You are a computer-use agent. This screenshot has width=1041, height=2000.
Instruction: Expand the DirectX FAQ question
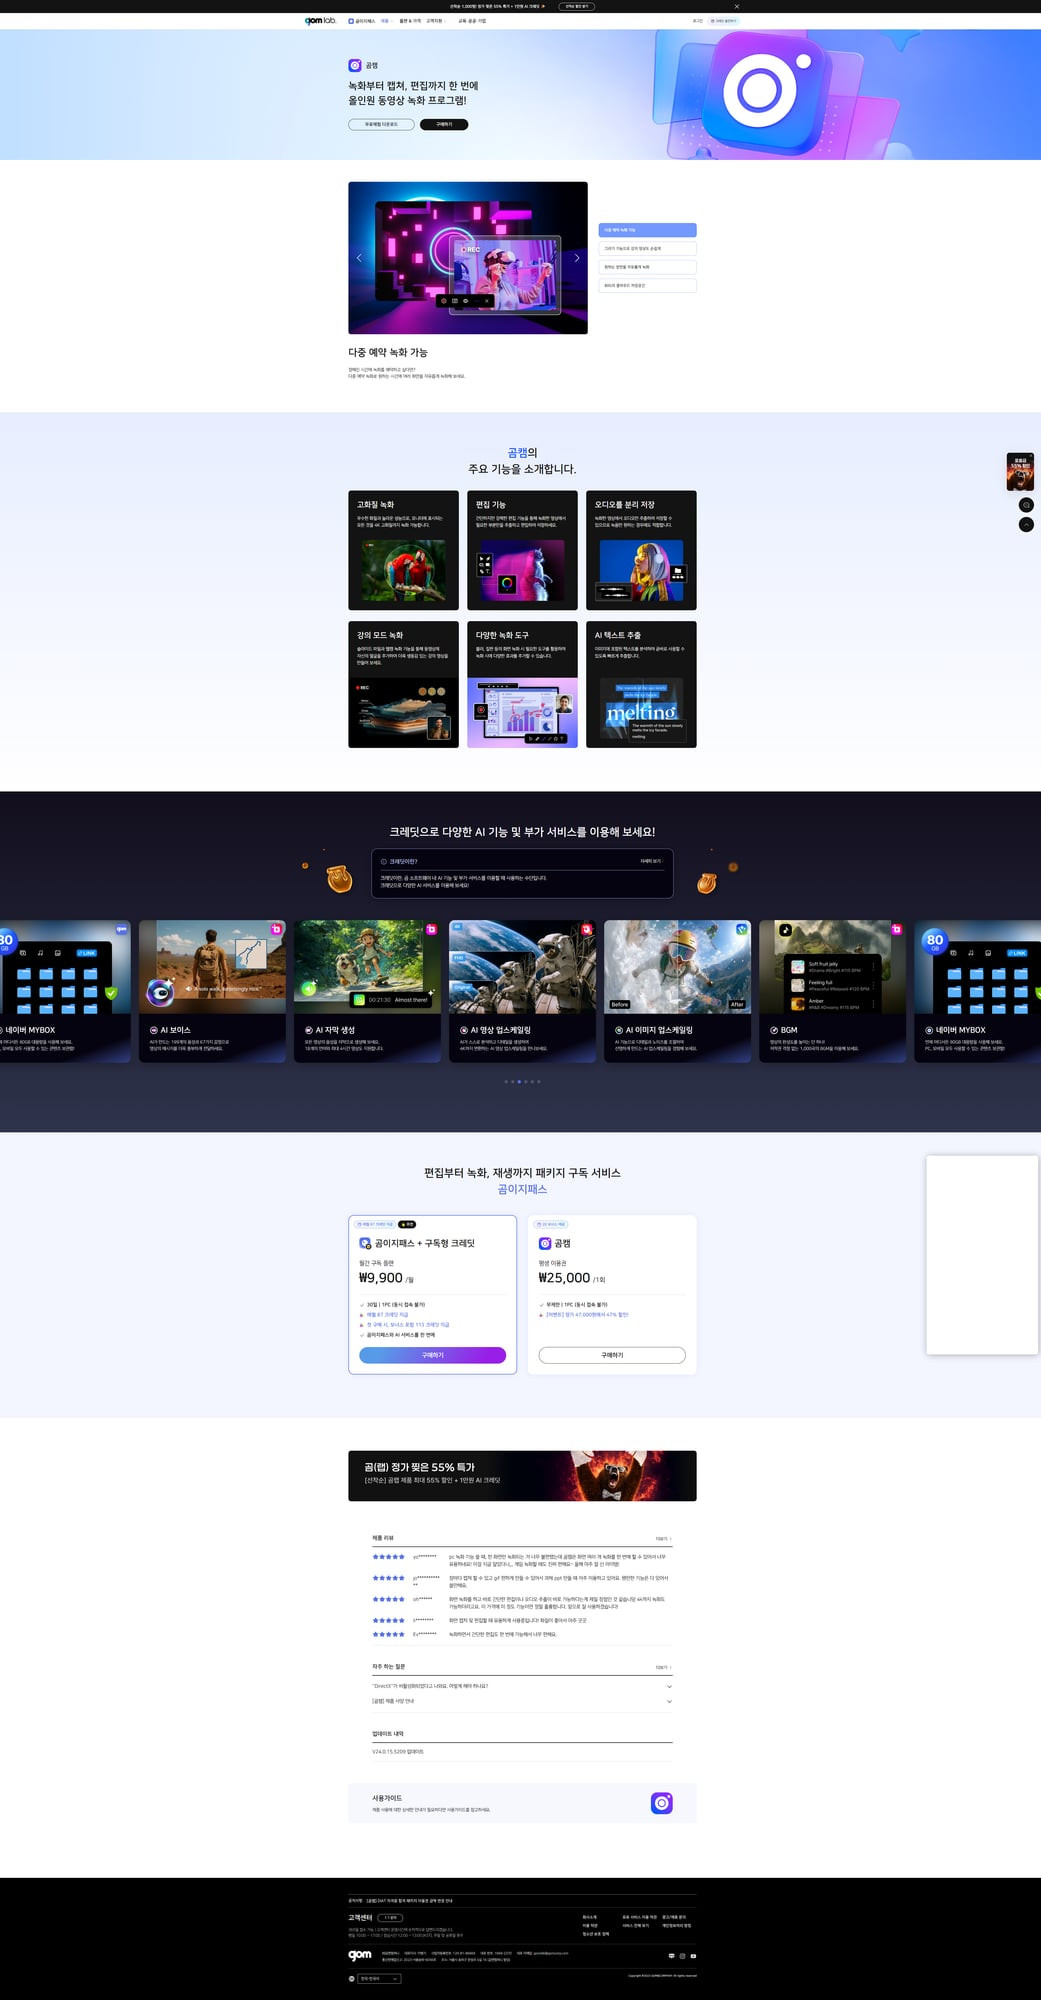(522, 1686)
